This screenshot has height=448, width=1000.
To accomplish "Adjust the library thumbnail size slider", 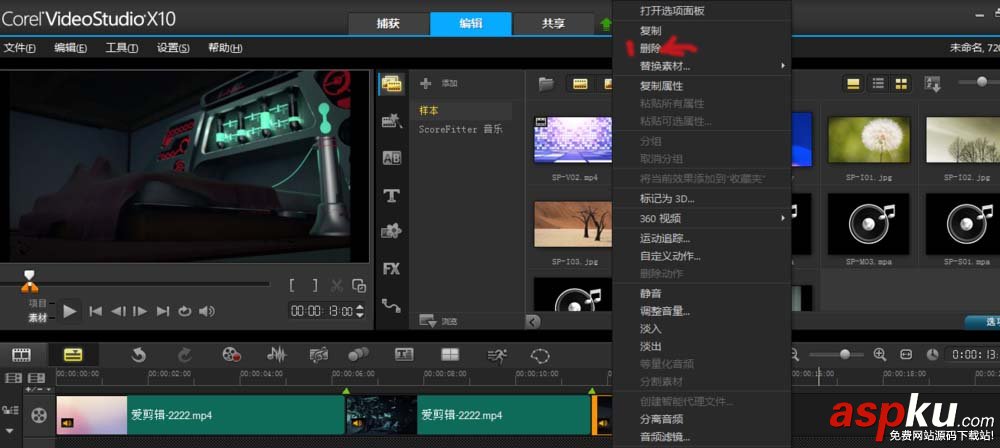I will [x=981, y=82].
